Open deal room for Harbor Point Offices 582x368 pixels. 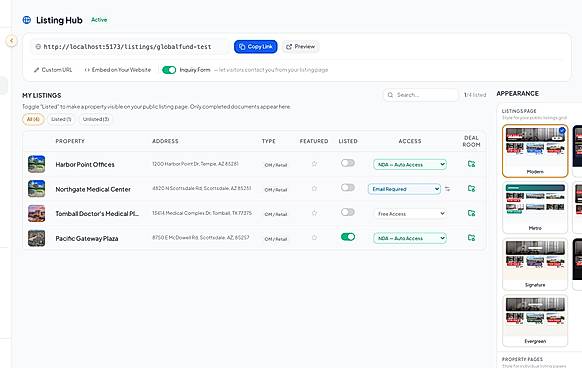pos(471,164)
